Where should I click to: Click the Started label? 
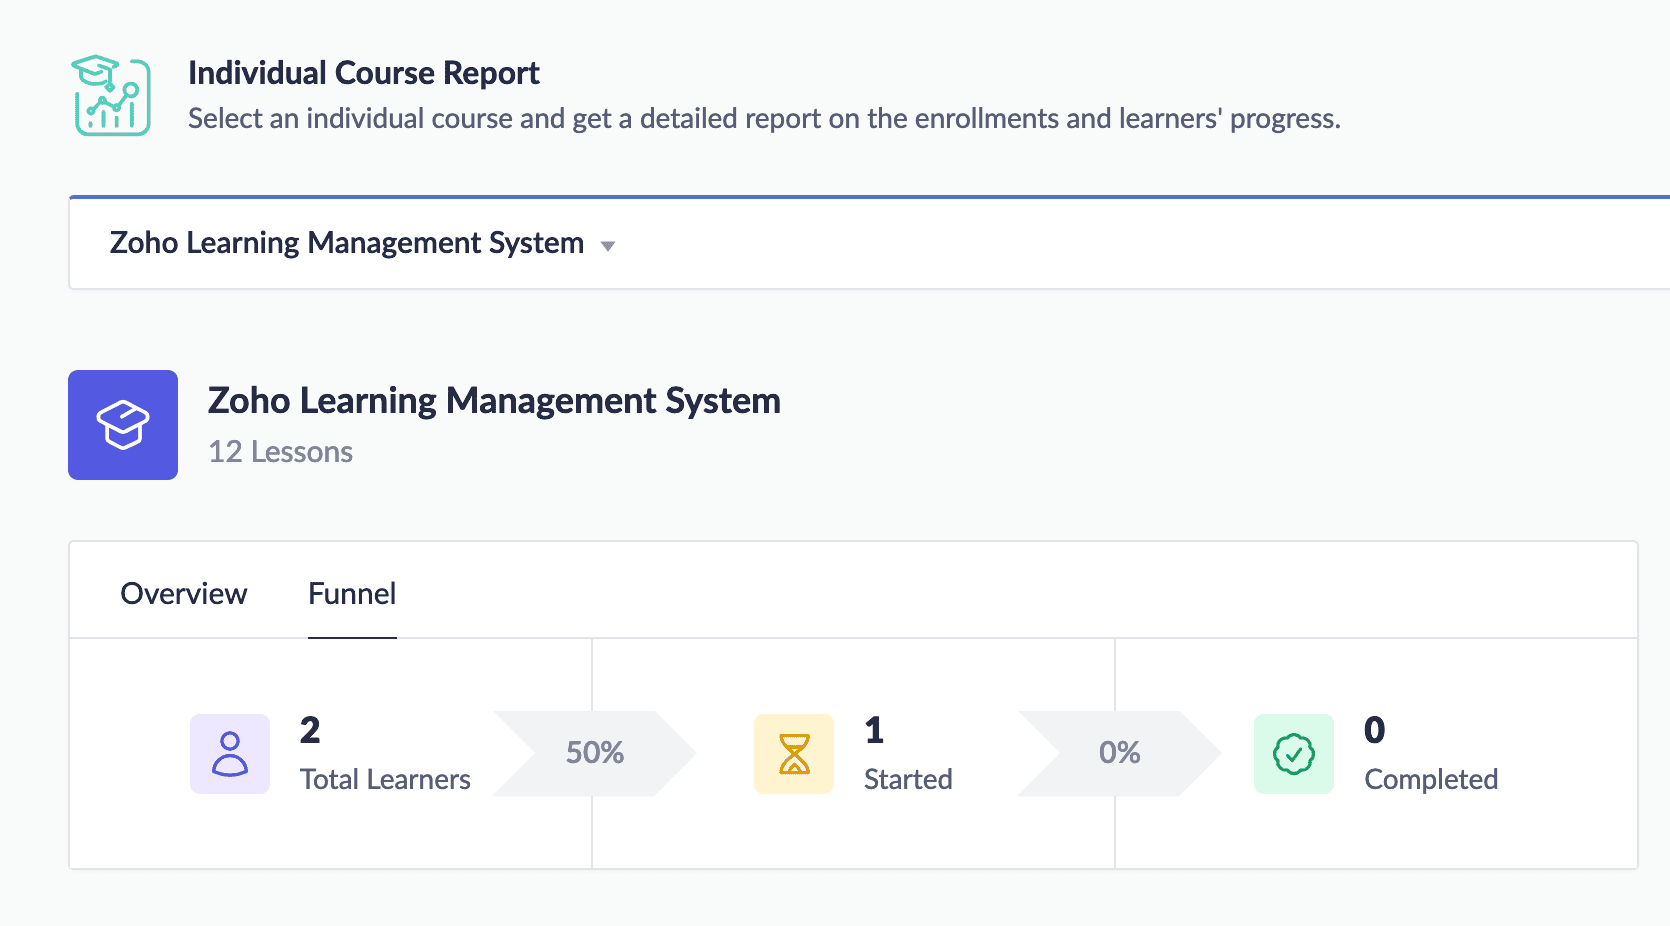tap(908, 779)
